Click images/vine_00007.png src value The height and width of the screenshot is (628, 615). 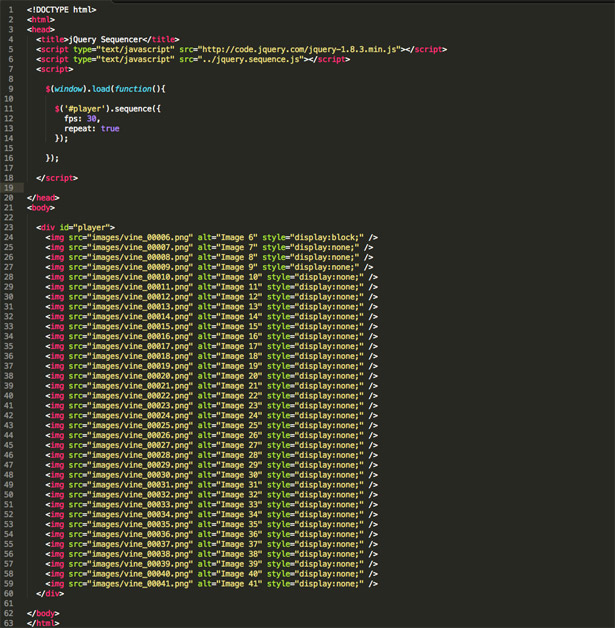pyautogui.click(x=140, y=247)
